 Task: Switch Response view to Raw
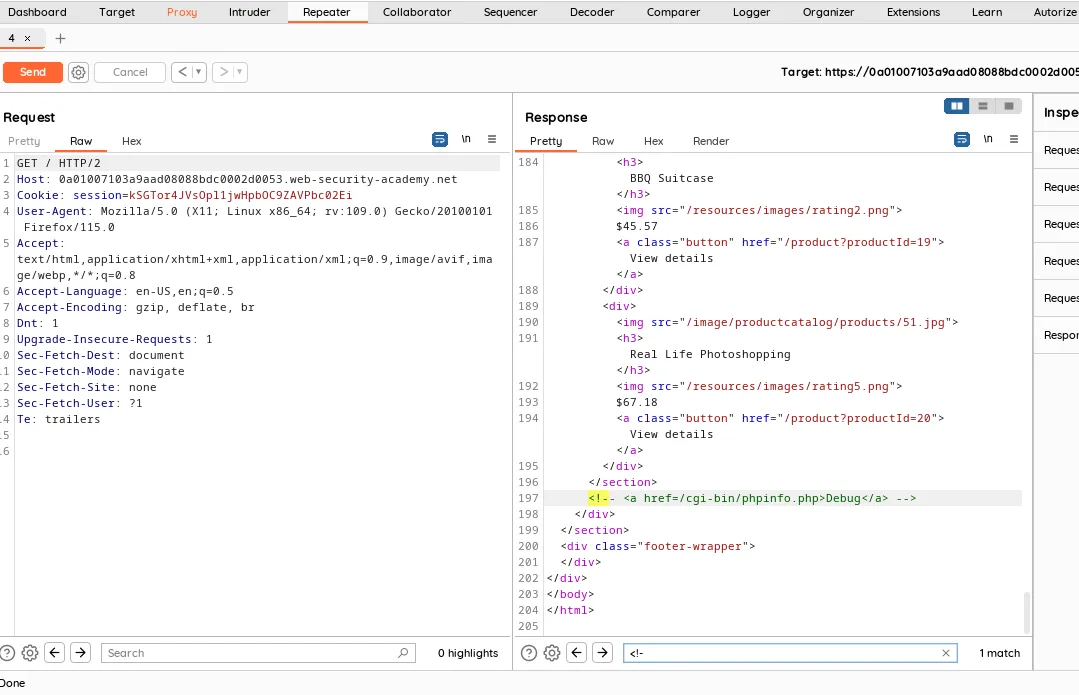603,141
